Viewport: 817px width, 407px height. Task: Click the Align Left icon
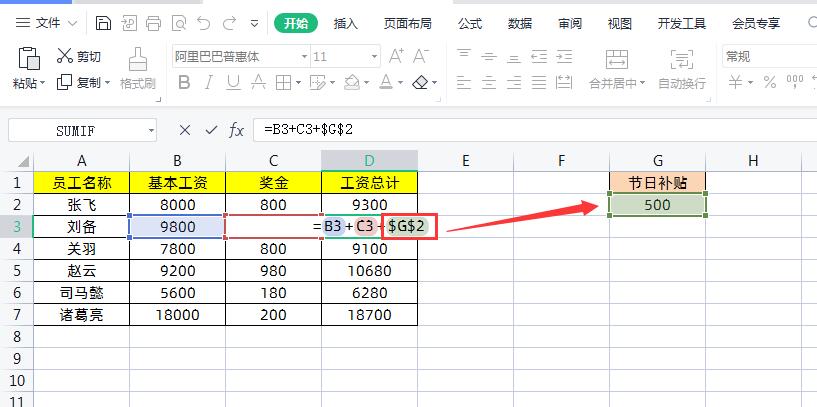(464, 82)
